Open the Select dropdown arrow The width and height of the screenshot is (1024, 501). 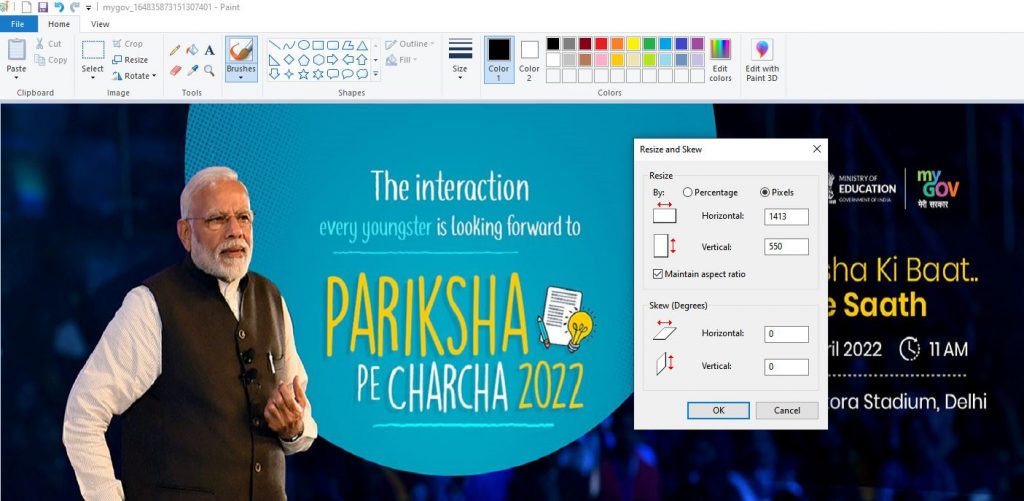pyautogui.click(x=93, y=78)
